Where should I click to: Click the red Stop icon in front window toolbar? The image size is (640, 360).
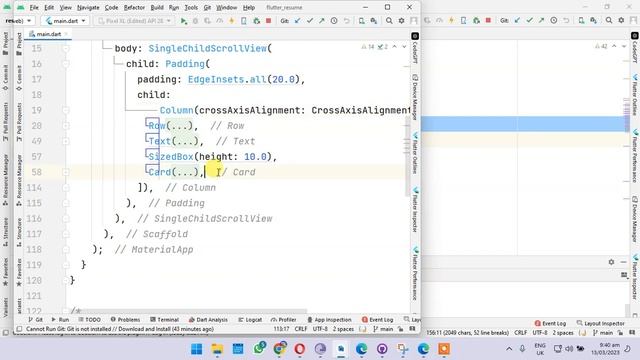268,21
